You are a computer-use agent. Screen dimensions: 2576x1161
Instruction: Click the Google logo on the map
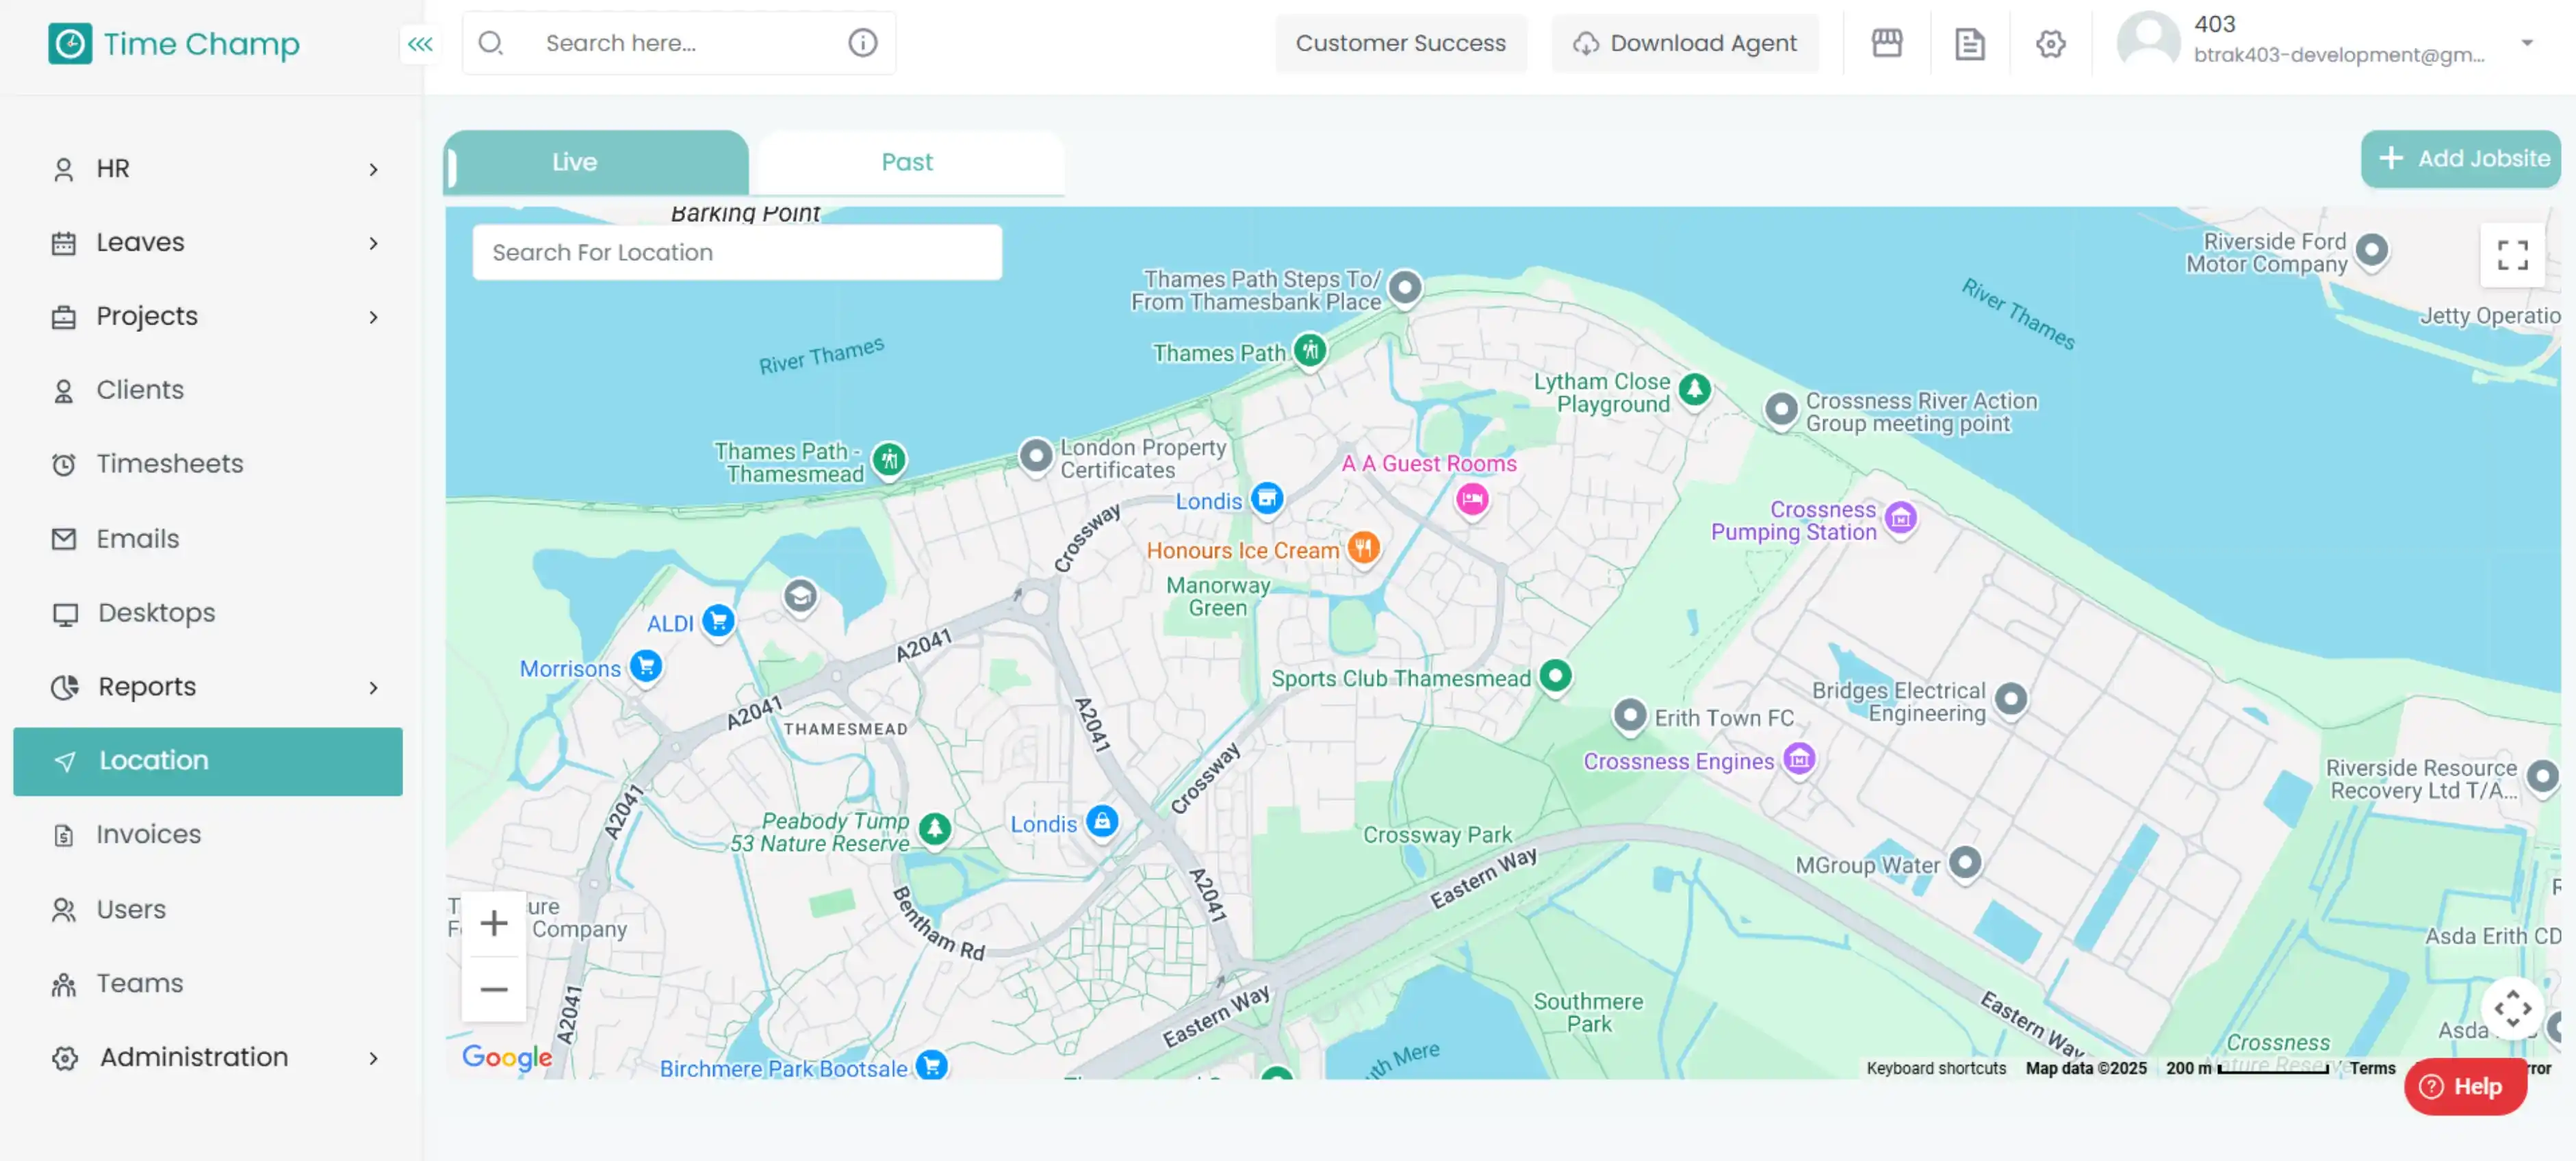coord(507,1057)
